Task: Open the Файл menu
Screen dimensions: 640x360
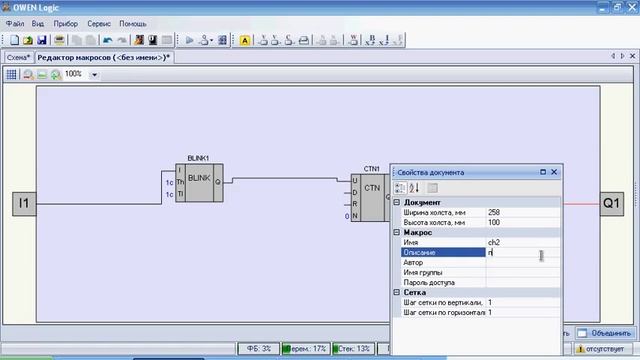Action: coord(15,24)
